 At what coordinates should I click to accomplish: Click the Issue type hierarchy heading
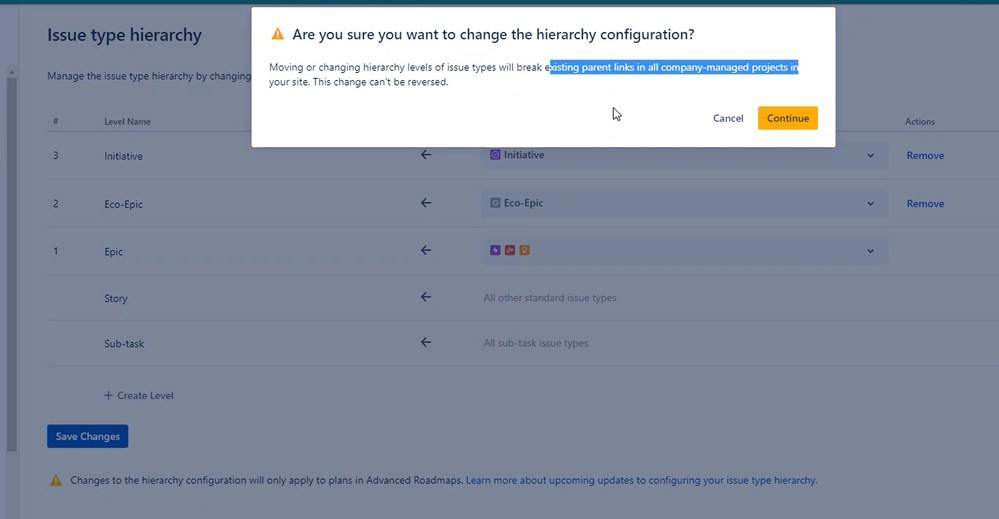[124, 35]
